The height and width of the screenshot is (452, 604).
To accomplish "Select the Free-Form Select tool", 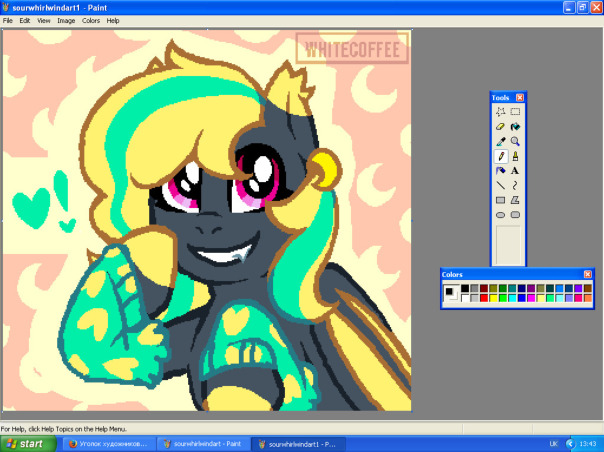I will point(500,112).
